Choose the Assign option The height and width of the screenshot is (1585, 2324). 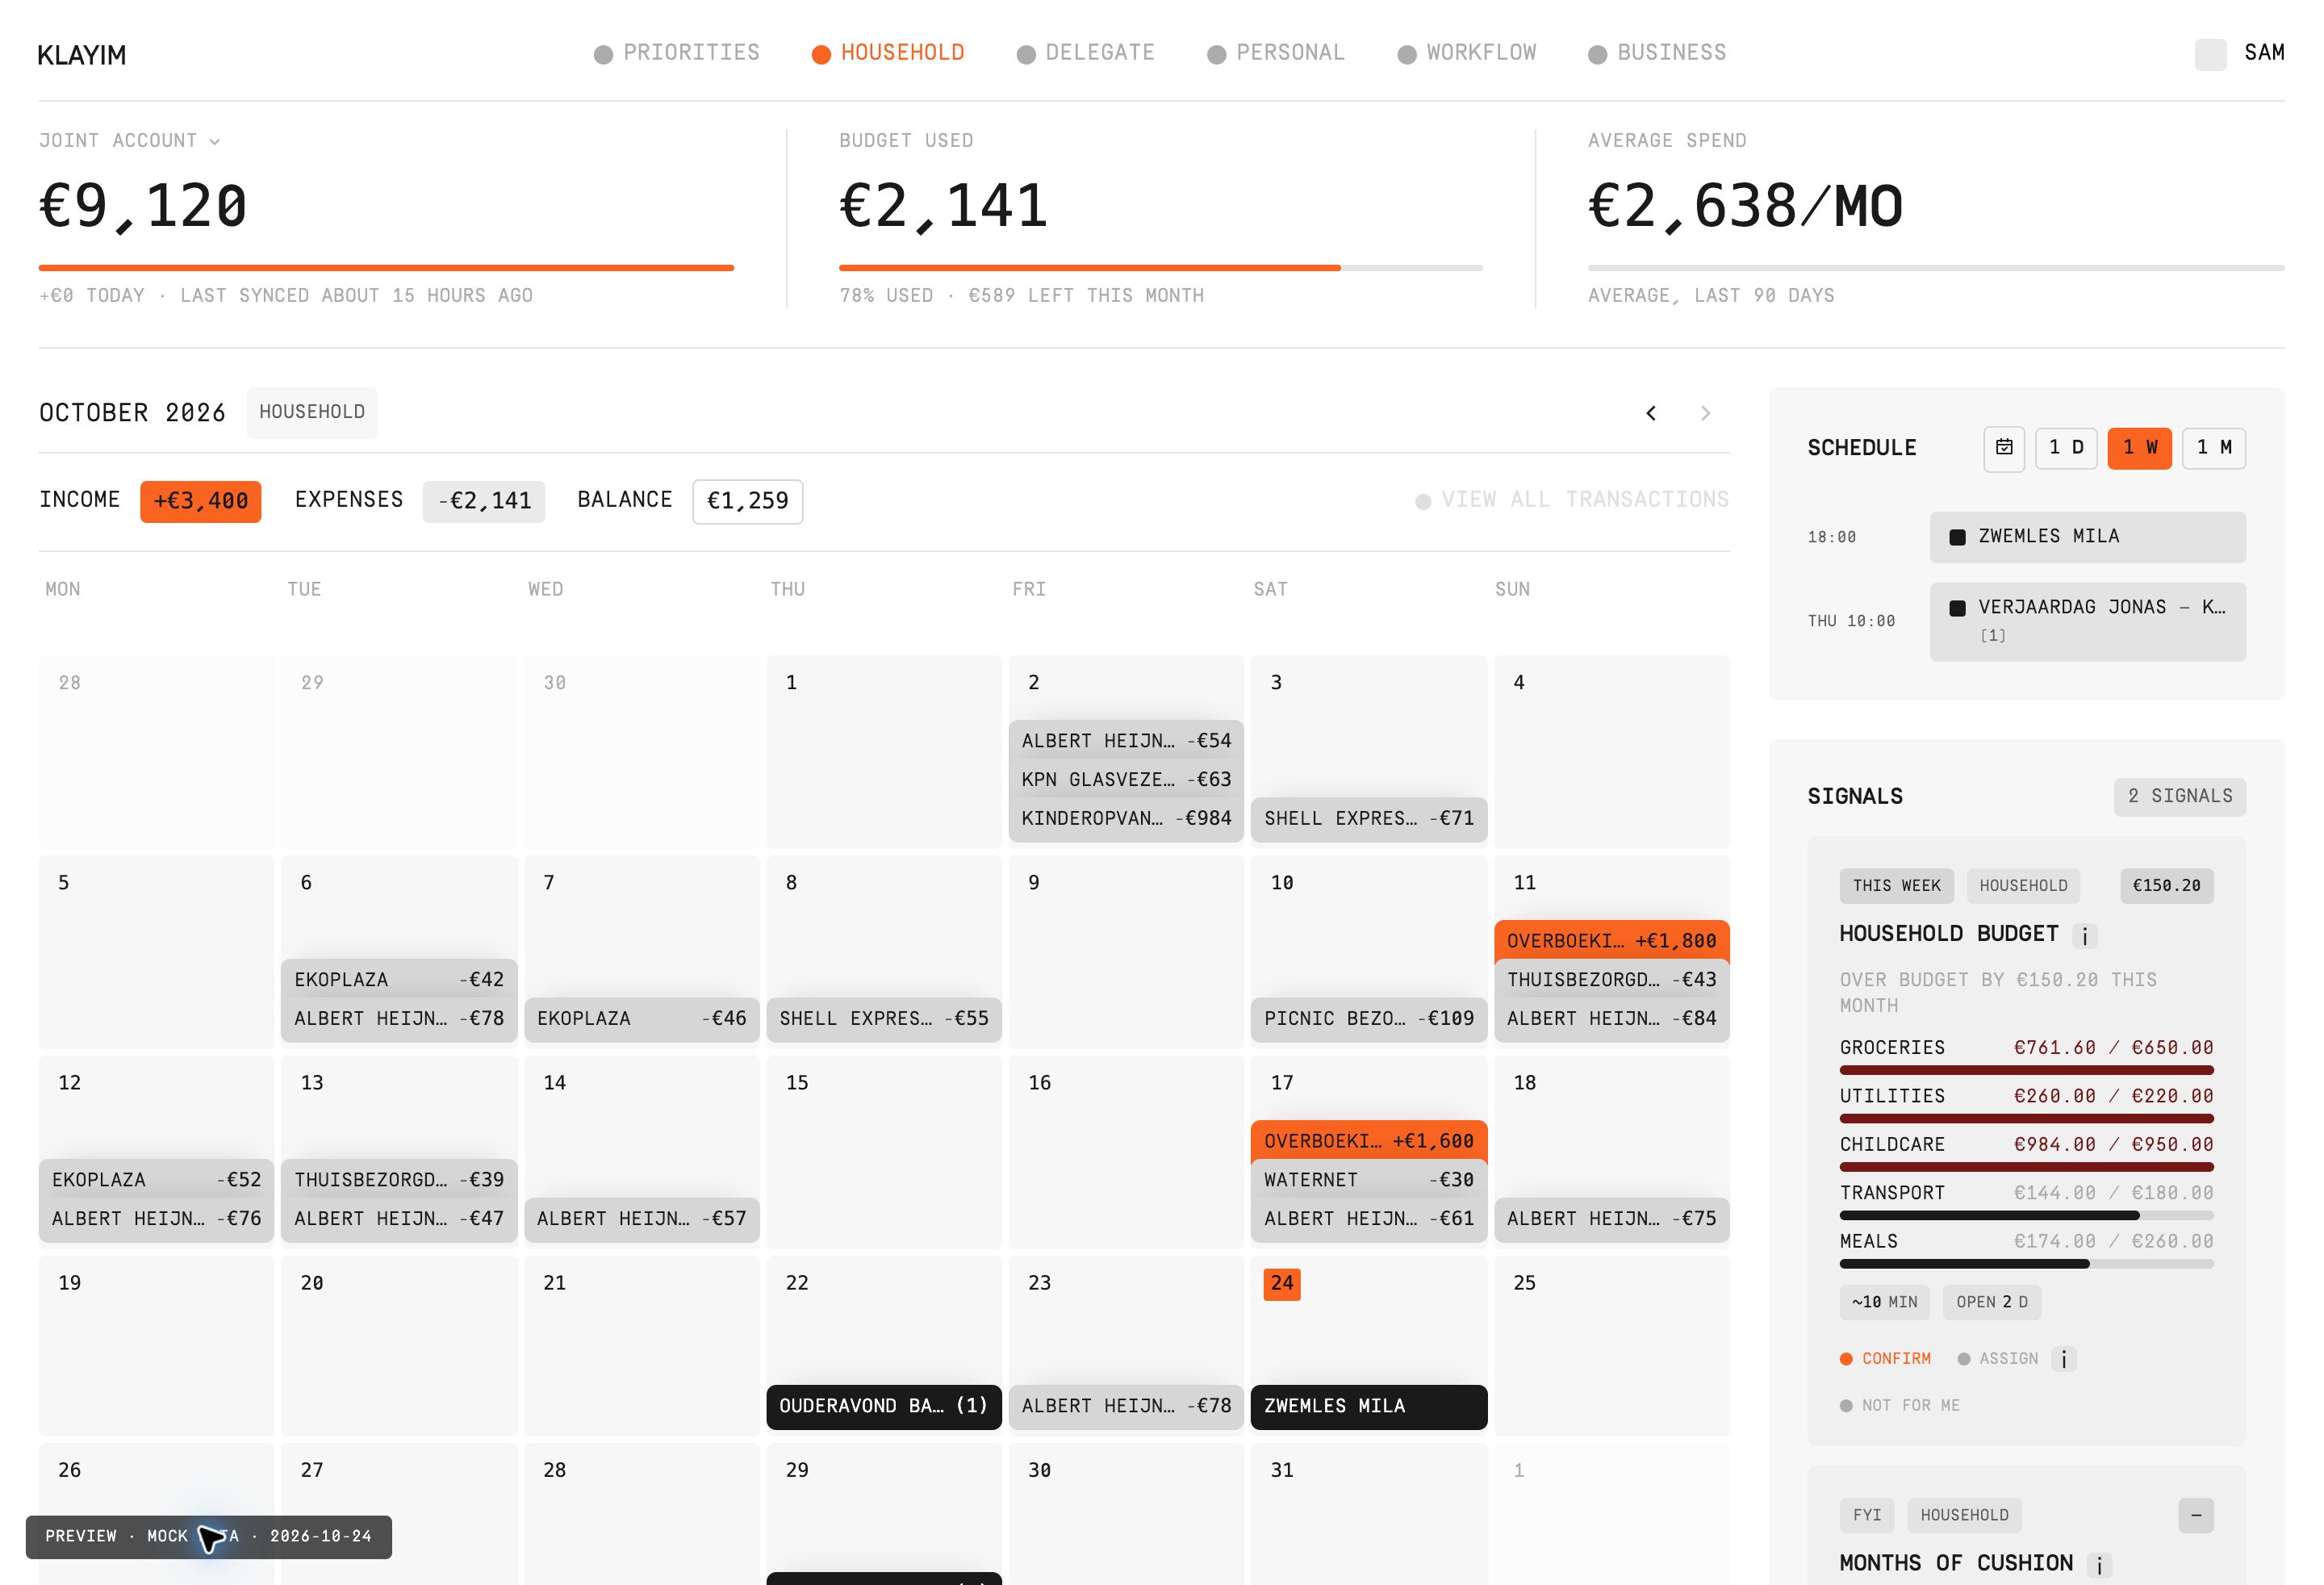(1998, 1359)
